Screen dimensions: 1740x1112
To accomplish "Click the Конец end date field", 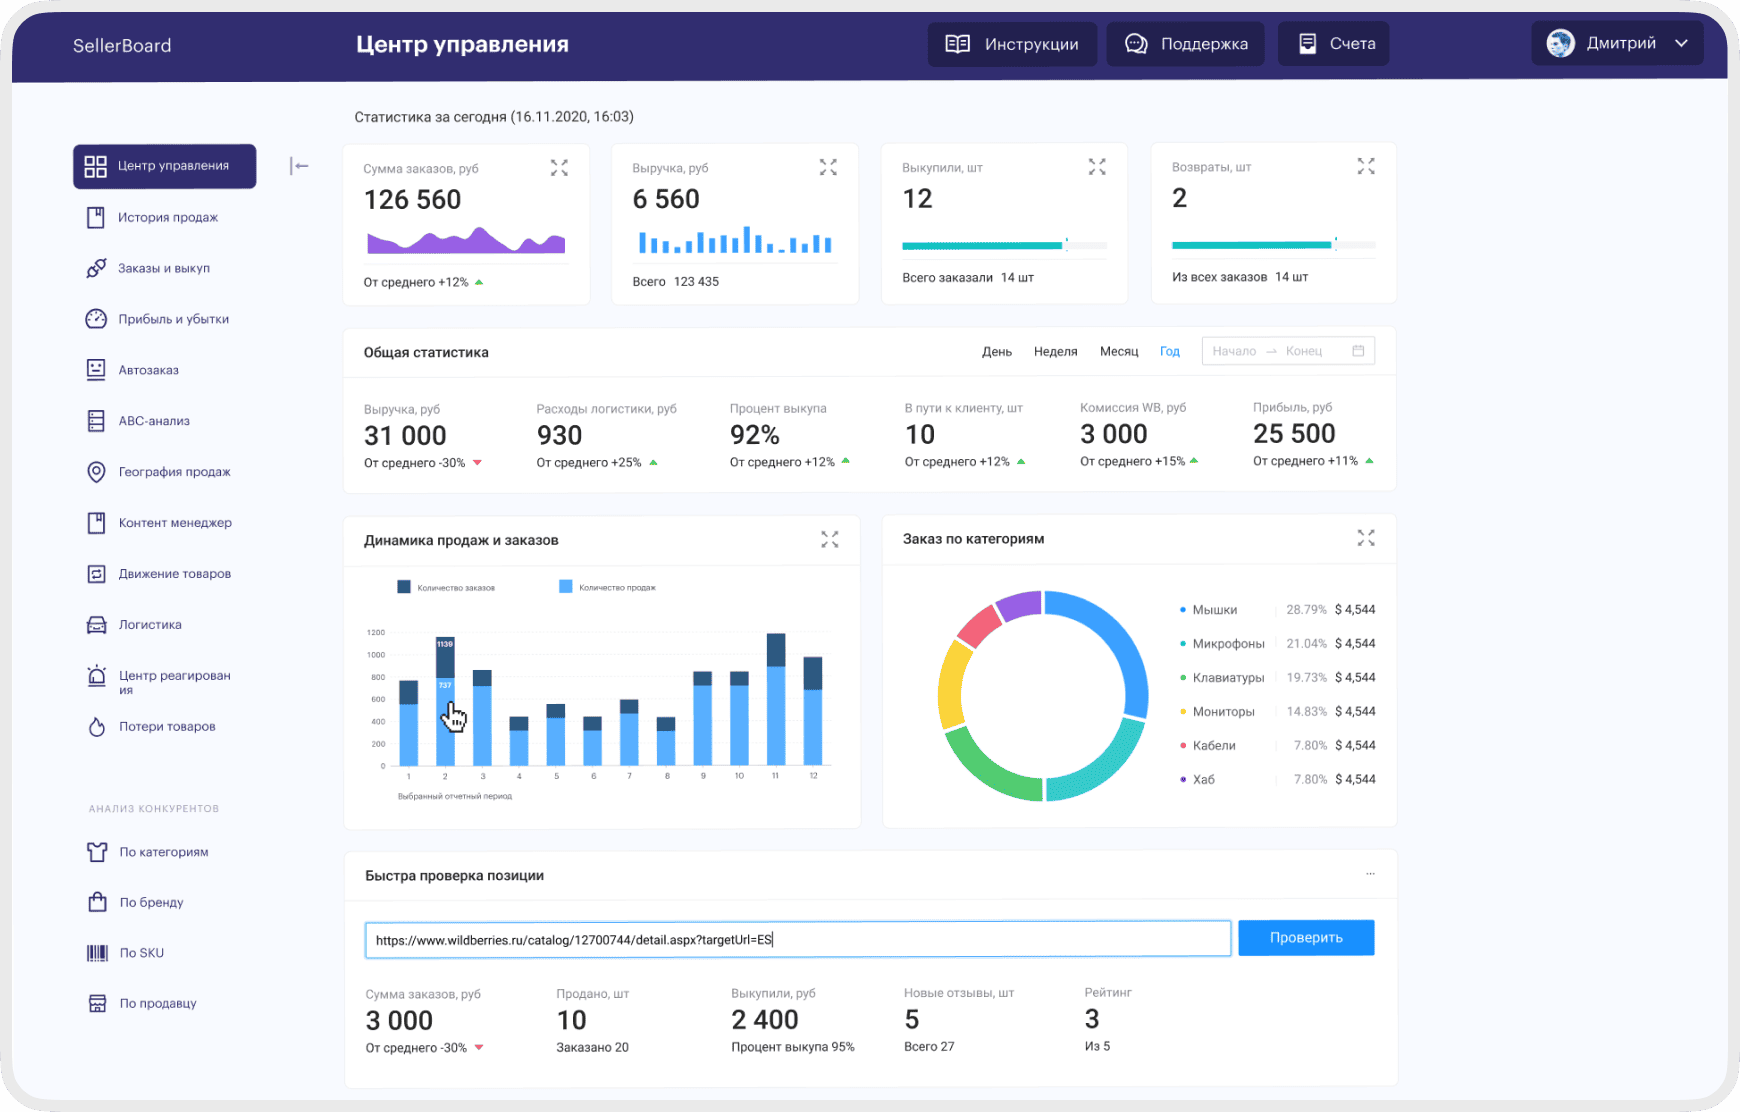I will [x=1304, y=351].
